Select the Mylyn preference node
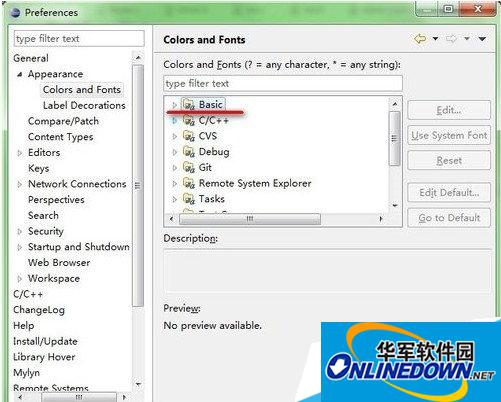 [x=26, y=373]
